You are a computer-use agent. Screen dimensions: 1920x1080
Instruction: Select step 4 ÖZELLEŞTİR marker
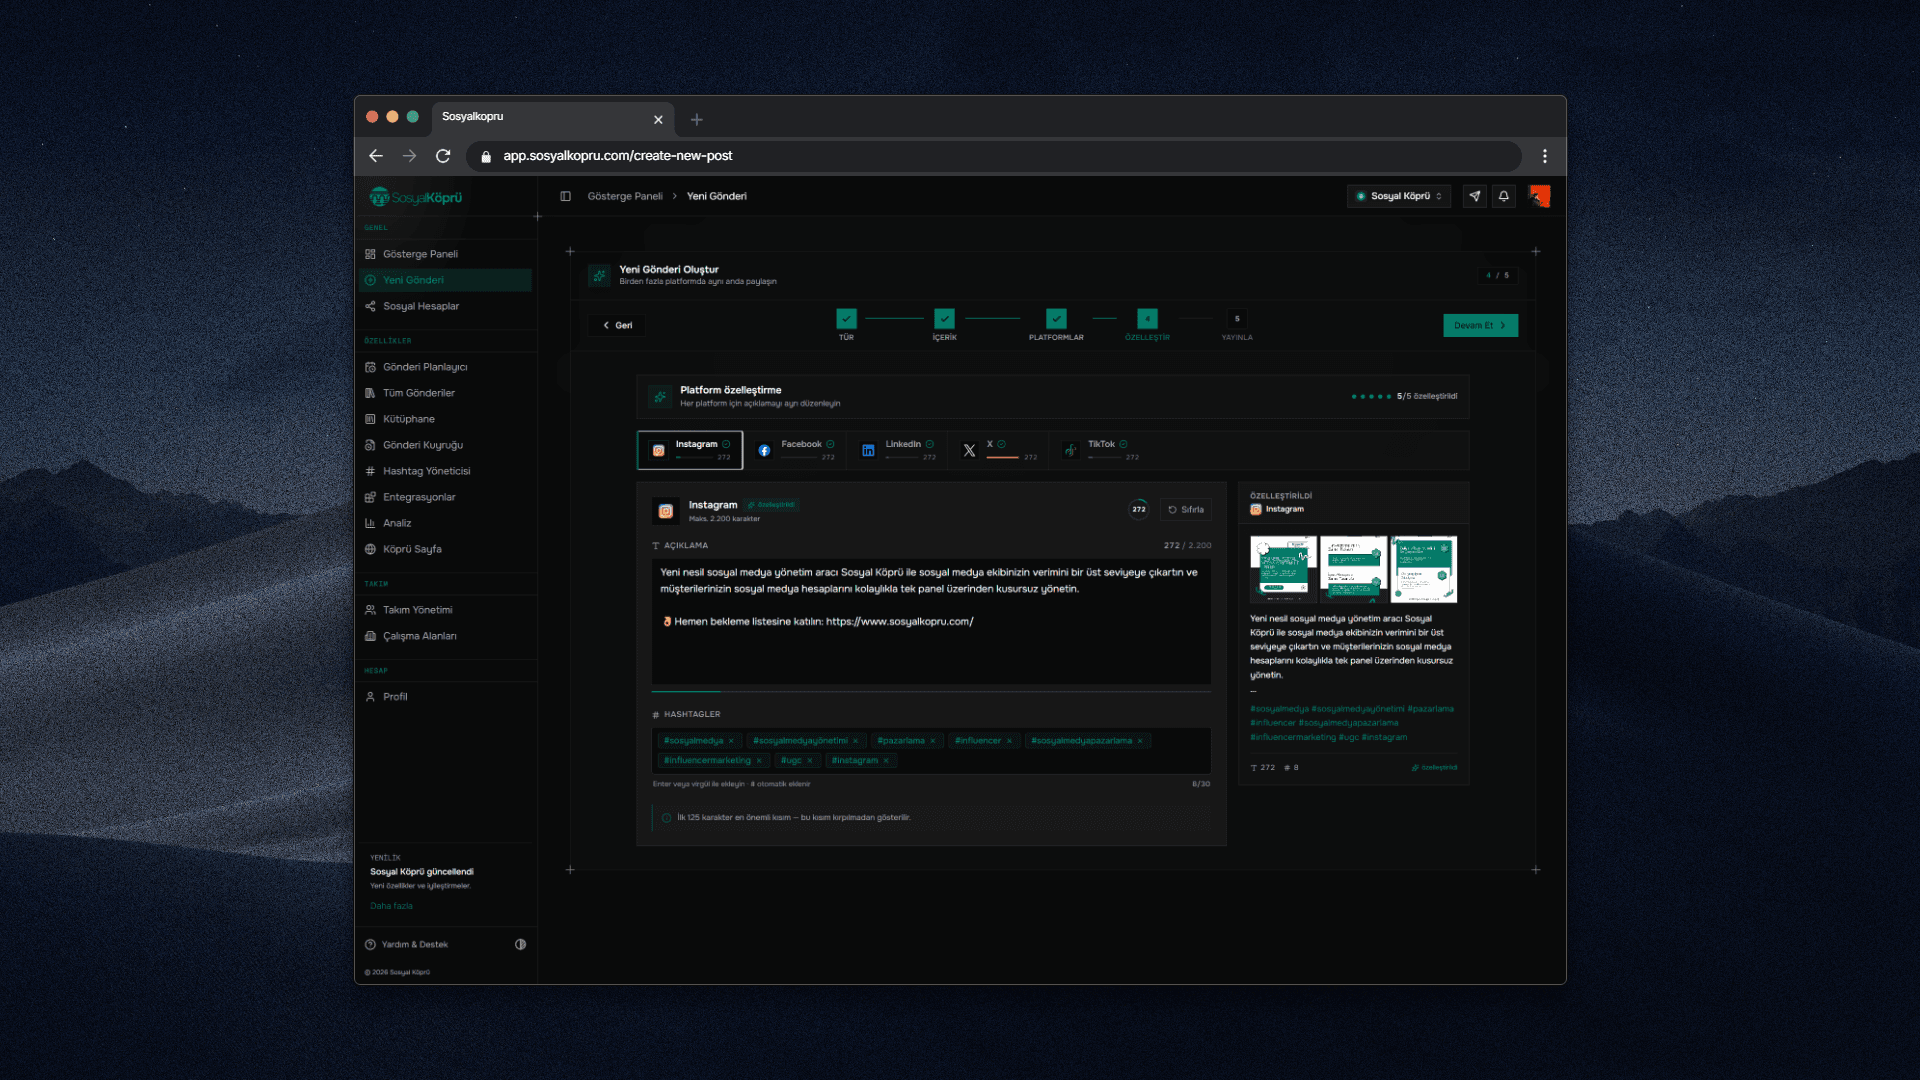click(1147, 319)
